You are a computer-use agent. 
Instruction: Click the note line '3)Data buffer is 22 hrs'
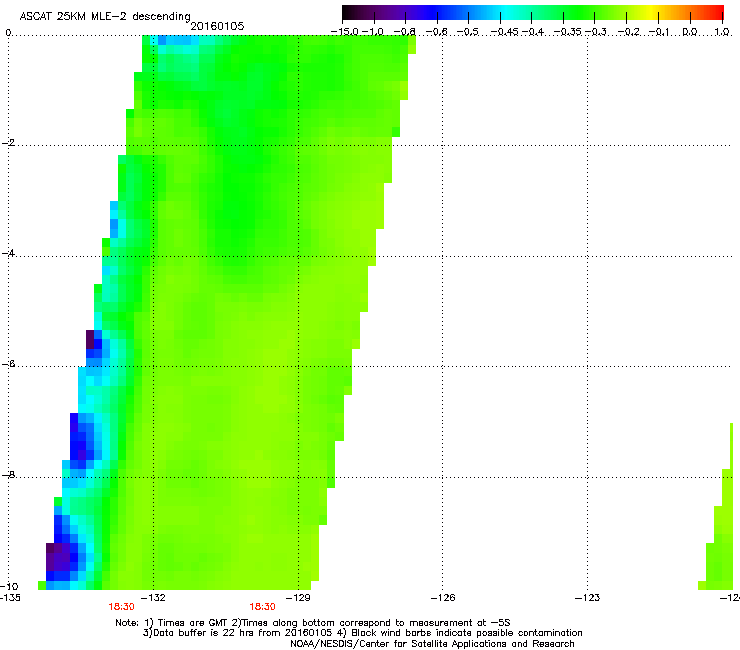362,633
